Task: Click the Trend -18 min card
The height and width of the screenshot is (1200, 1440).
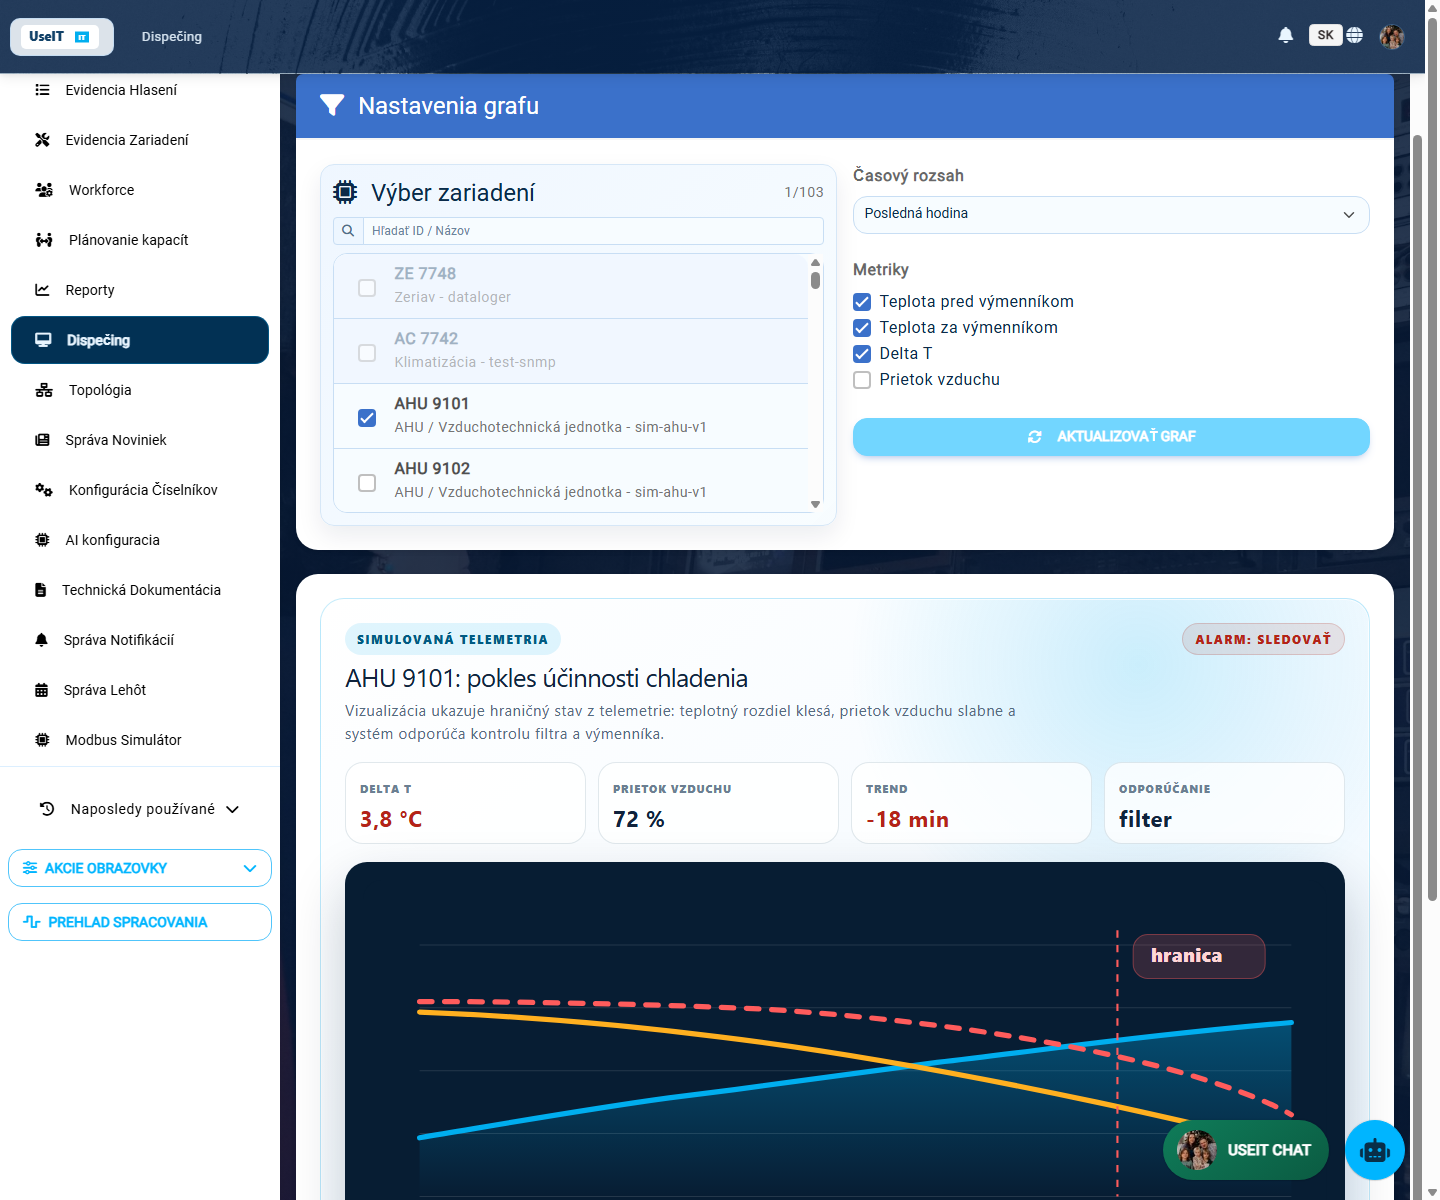Action: point(971,803)
